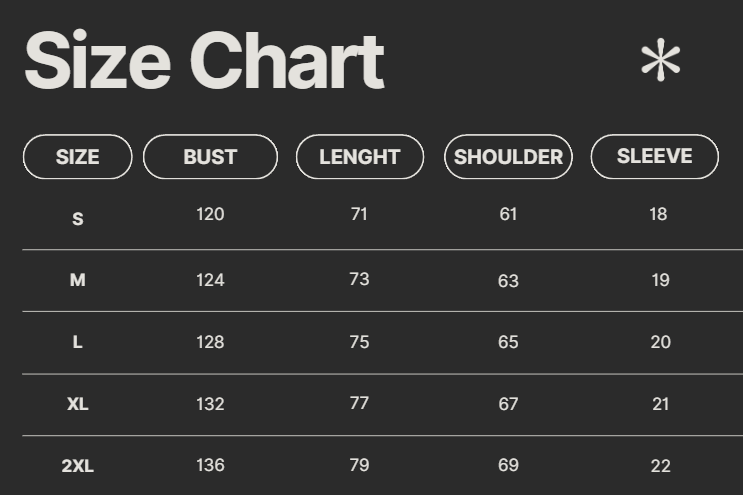The width and height of the screenshot is (743, 495).
Task: Select the S size row label
Action: tap(78, 218)
